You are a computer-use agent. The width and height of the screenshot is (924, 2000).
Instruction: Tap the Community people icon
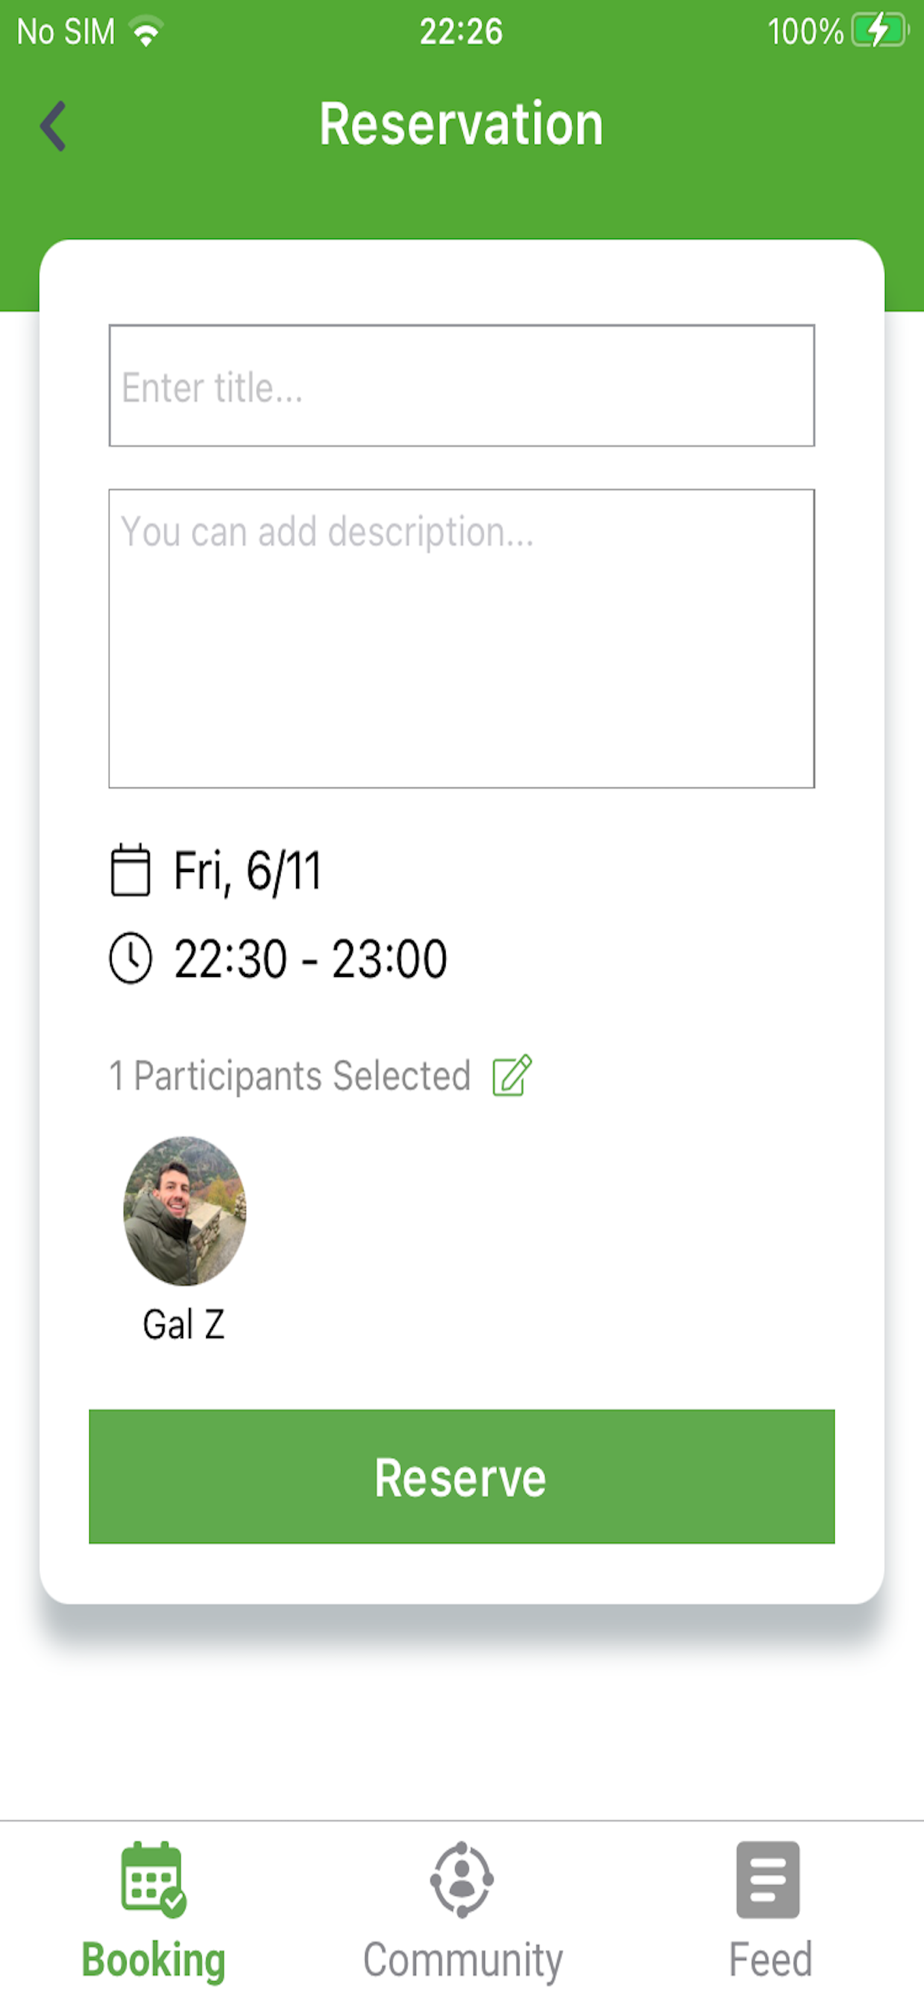pos(462,1879)
